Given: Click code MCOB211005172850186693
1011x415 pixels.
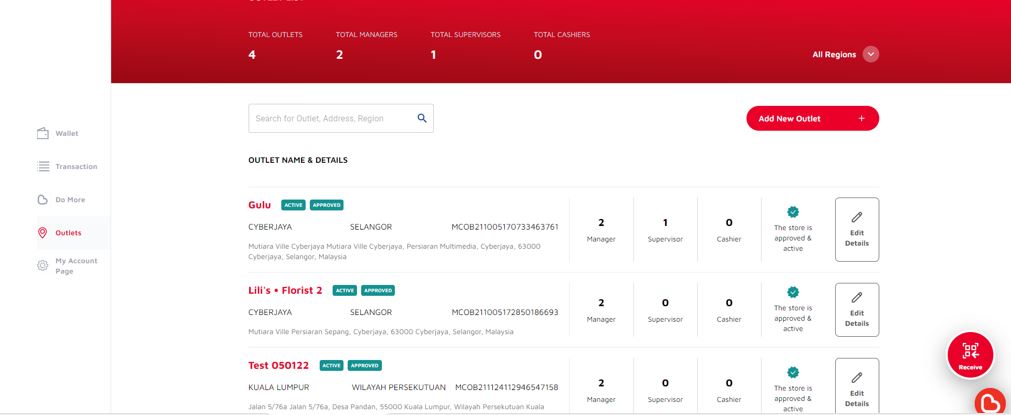Looking at the screenshot, I should 505,312.
